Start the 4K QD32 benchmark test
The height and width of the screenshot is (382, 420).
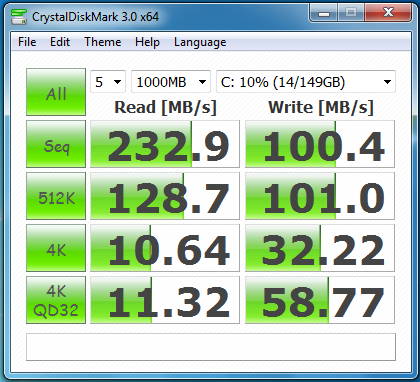(56, 300)
